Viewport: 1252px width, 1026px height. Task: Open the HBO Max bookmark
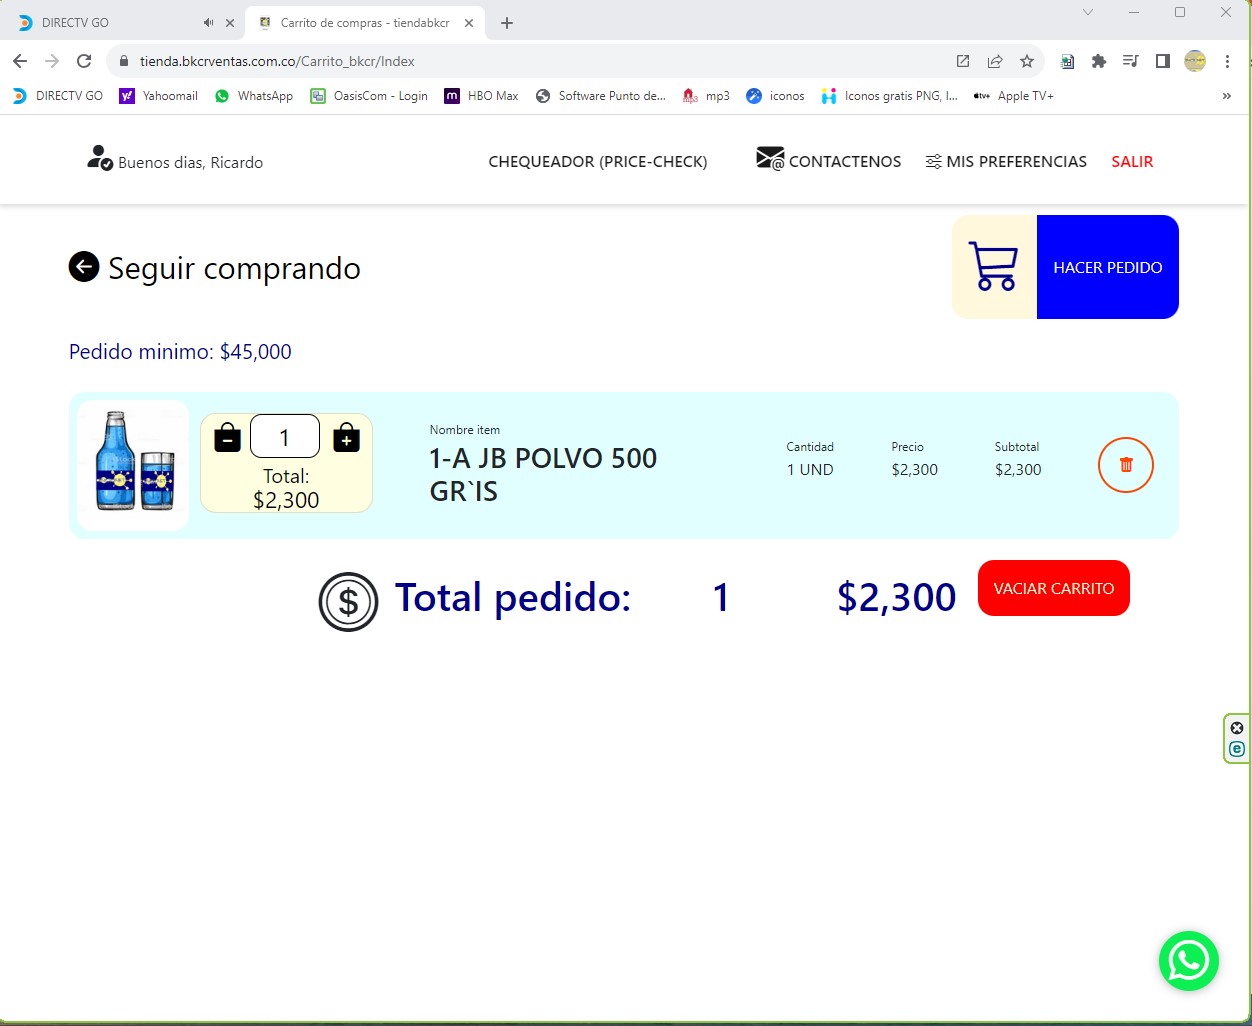482,96
